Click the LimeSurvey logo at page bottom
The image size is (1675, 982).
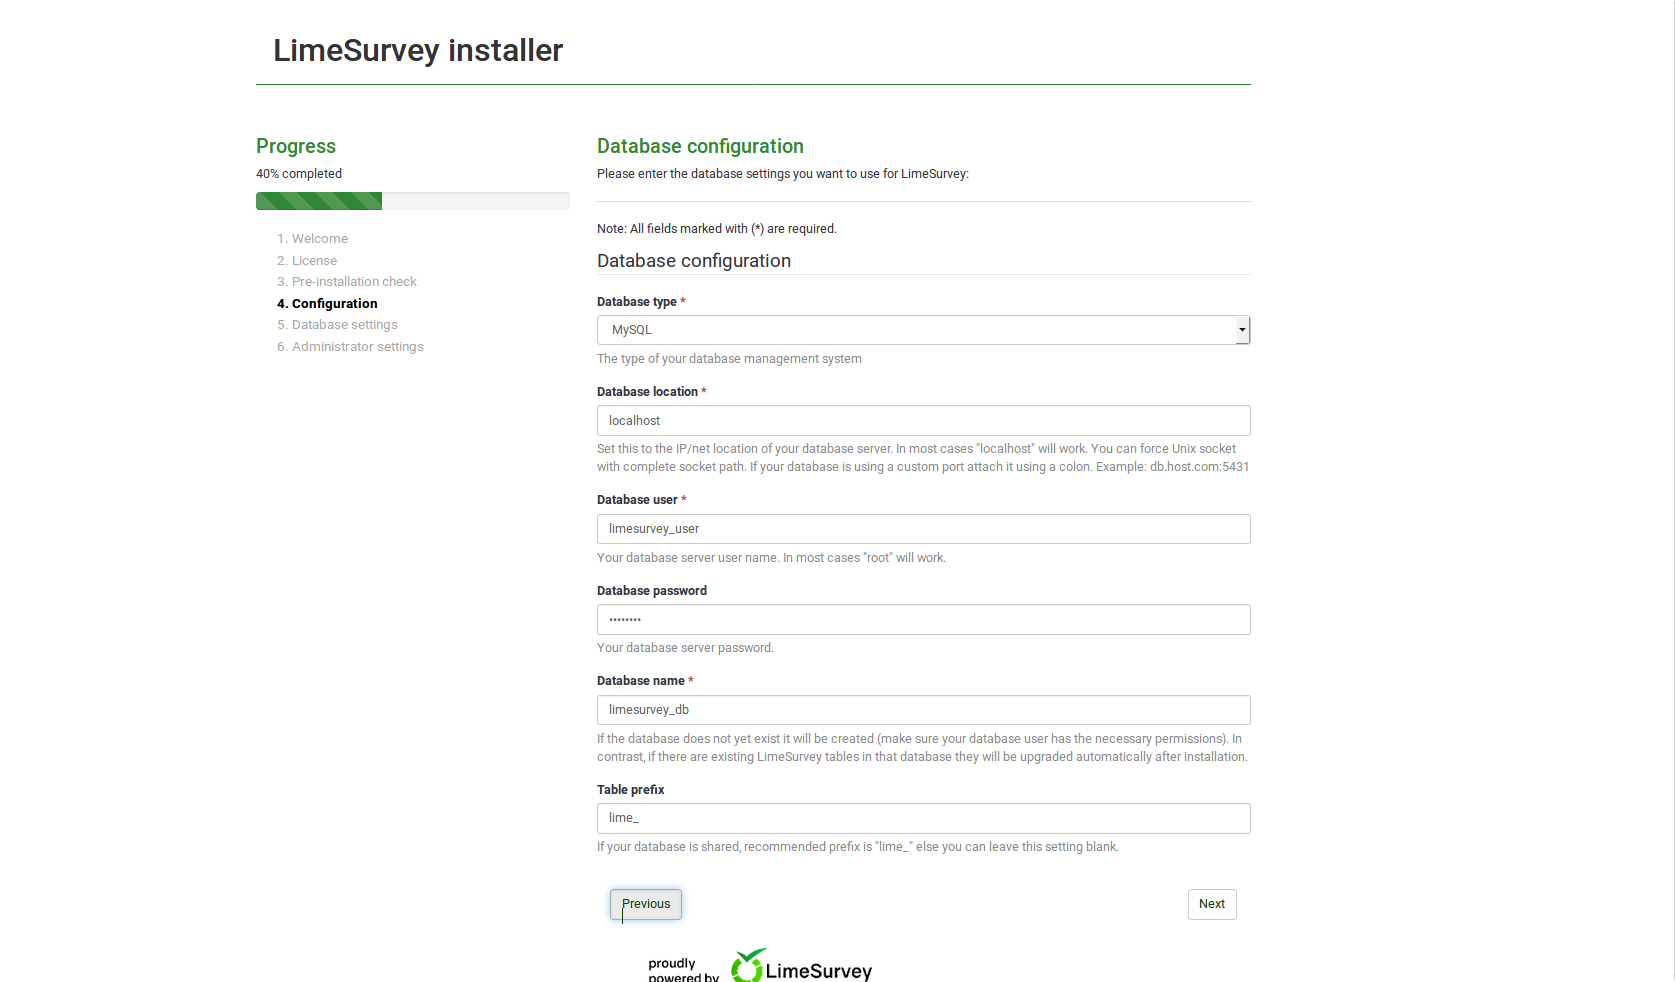click(801, 966)
